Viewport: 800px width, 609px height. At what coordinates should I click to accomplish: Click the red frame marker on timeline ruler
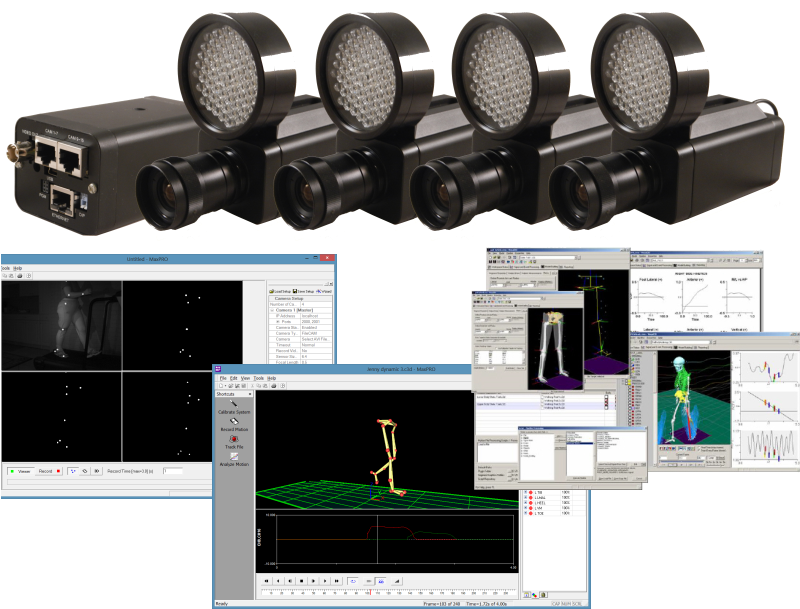point(370,592)
